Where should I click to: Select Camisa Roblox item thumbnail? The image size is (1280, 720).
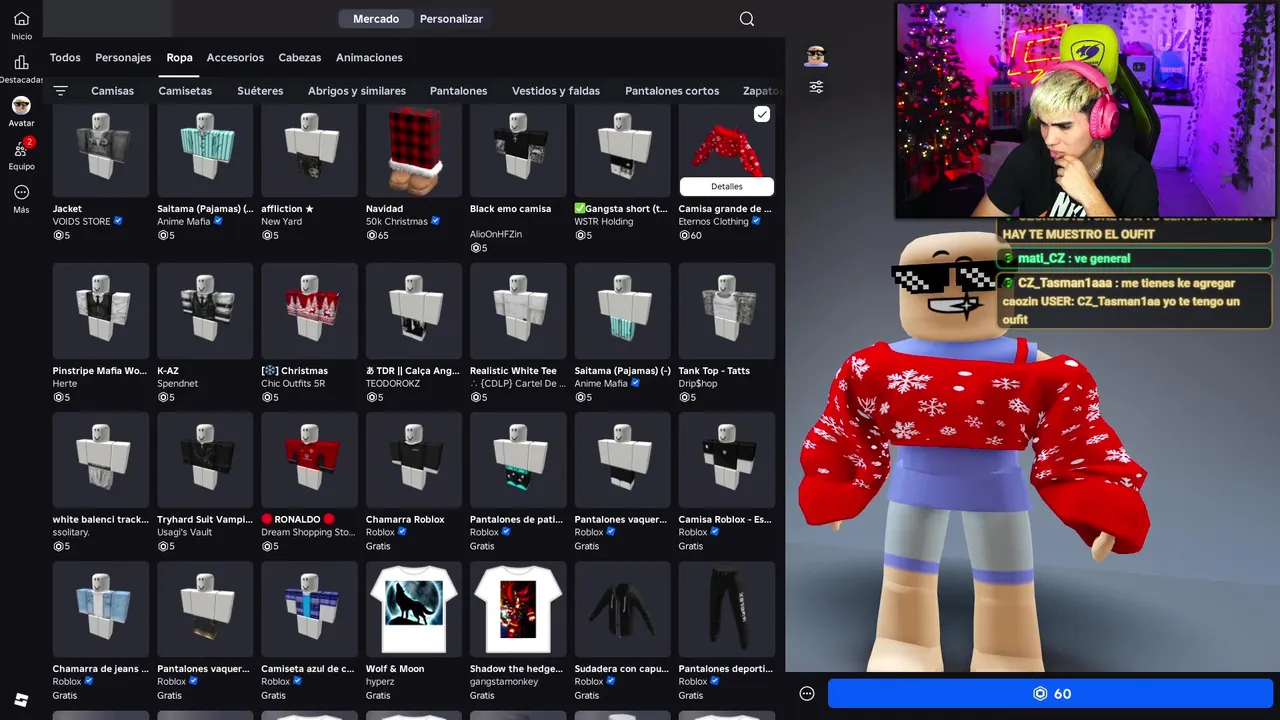coord(727,460)
